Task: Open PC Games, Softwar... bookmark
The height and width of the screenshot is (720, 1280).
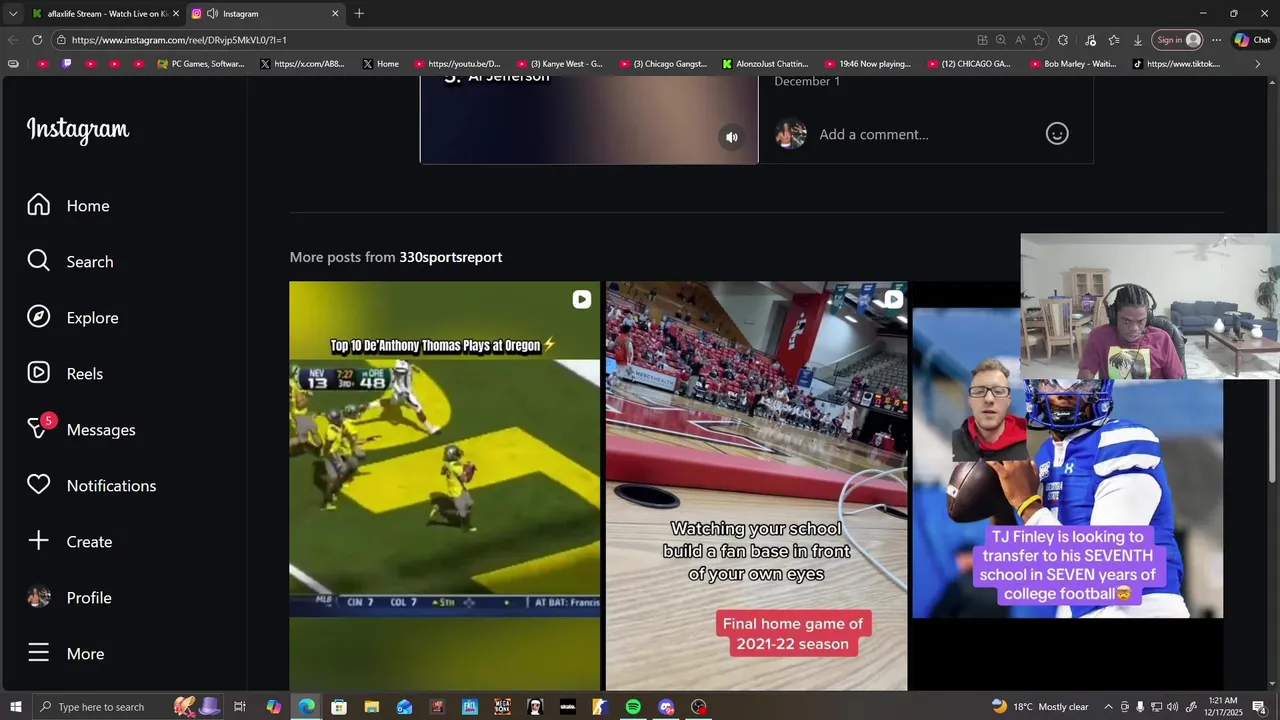Action: (200, 63)
